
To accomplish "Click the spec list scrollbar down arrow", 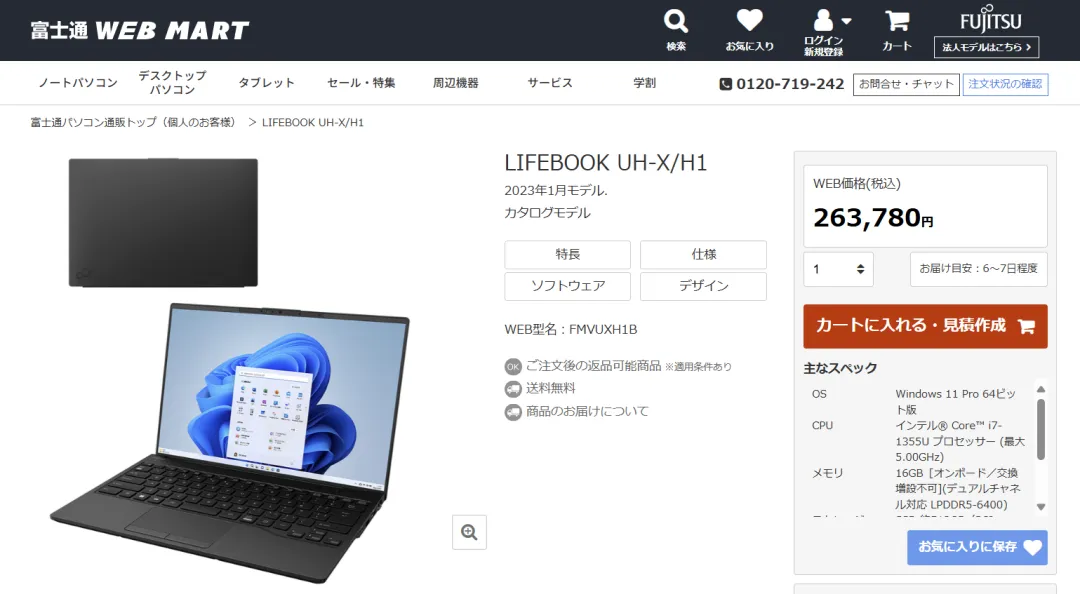I will tap(1041, 506).
